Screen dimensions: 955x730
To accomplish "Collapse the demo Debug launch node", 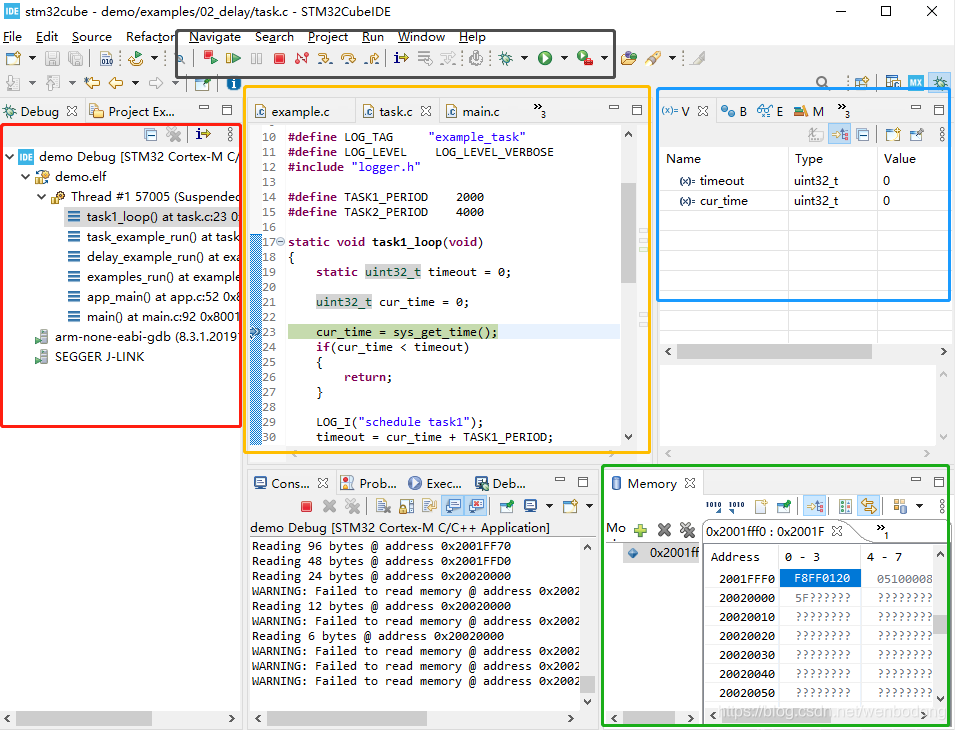I will pyautogui.click(x=9, y=157).
